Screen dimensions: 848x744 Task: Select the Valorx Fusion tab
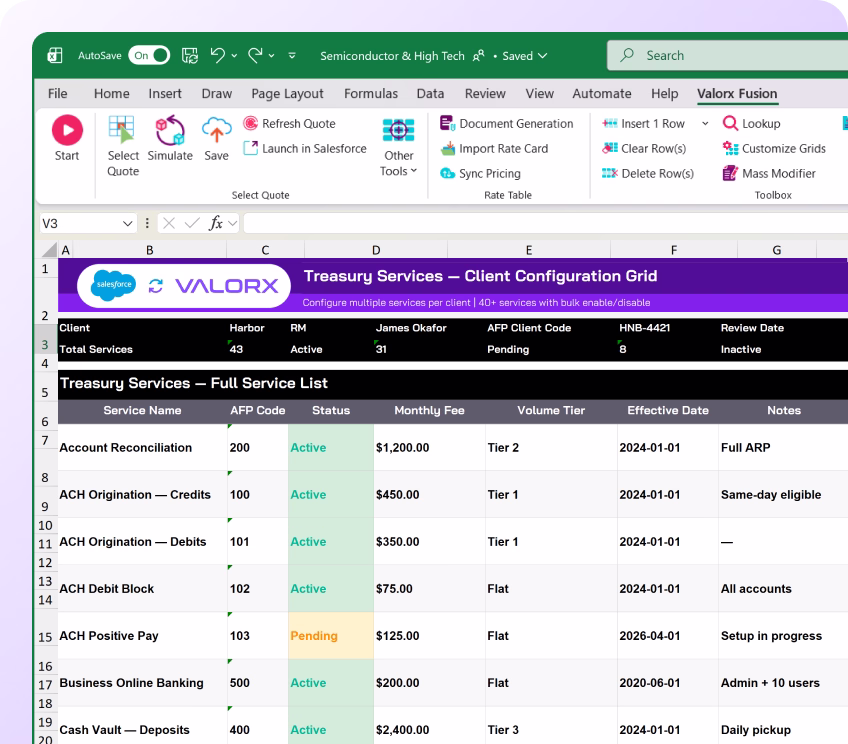pos(737,94)
